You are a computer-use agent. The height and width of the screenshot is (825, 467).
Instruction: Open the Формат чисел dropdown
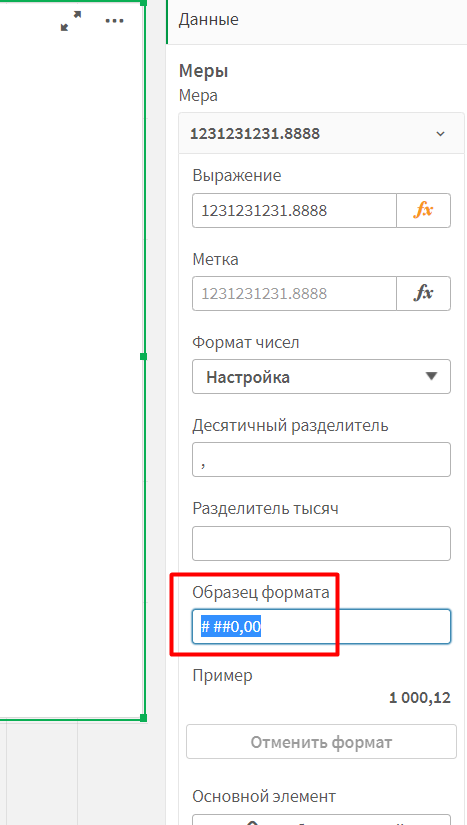pos(321,377)
